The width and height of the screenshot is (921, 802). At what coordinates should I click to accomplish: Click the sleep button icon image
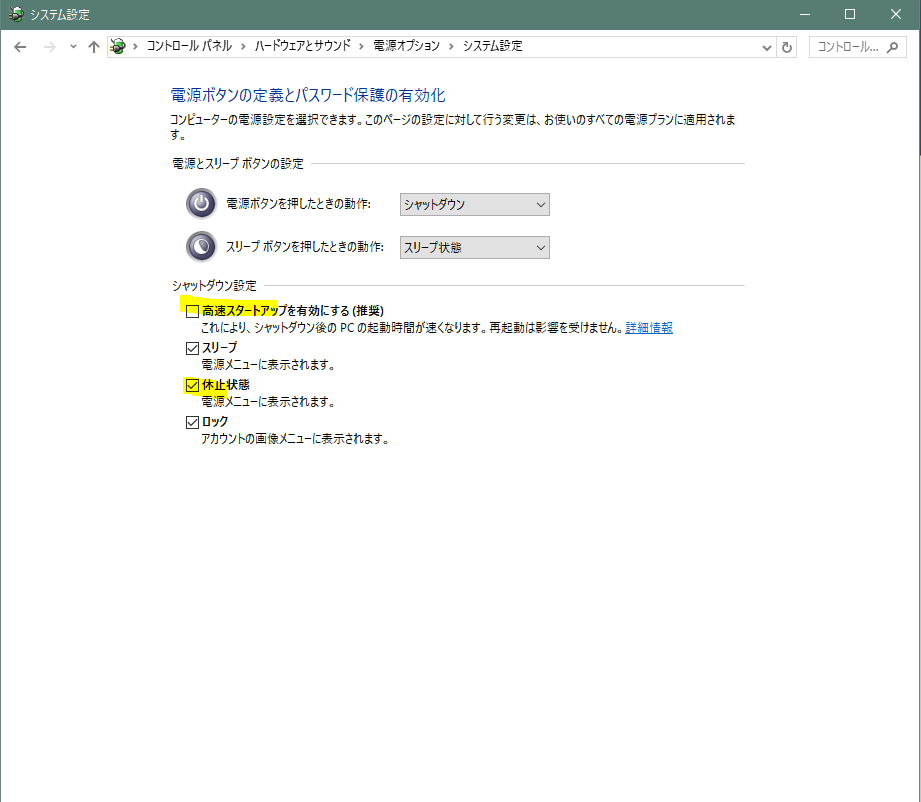pos(201,246)
